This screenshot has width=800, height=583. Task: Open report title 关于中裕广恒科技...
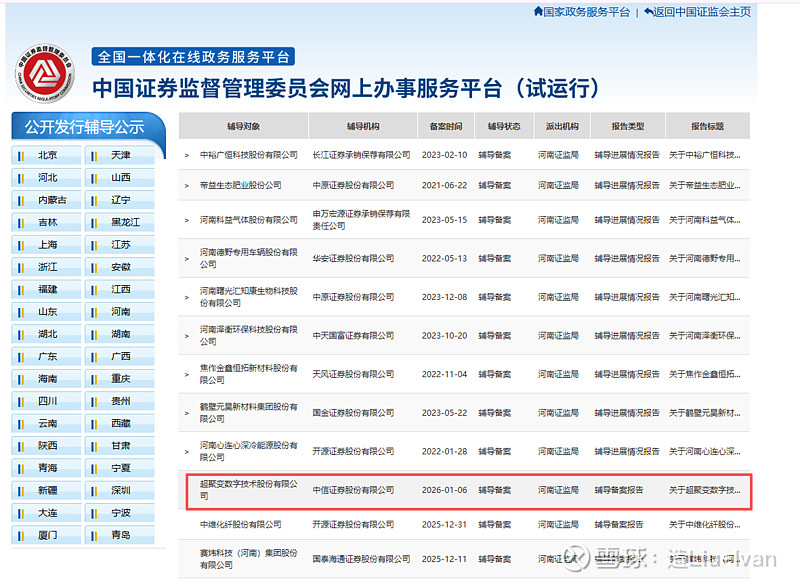point(705,155)
